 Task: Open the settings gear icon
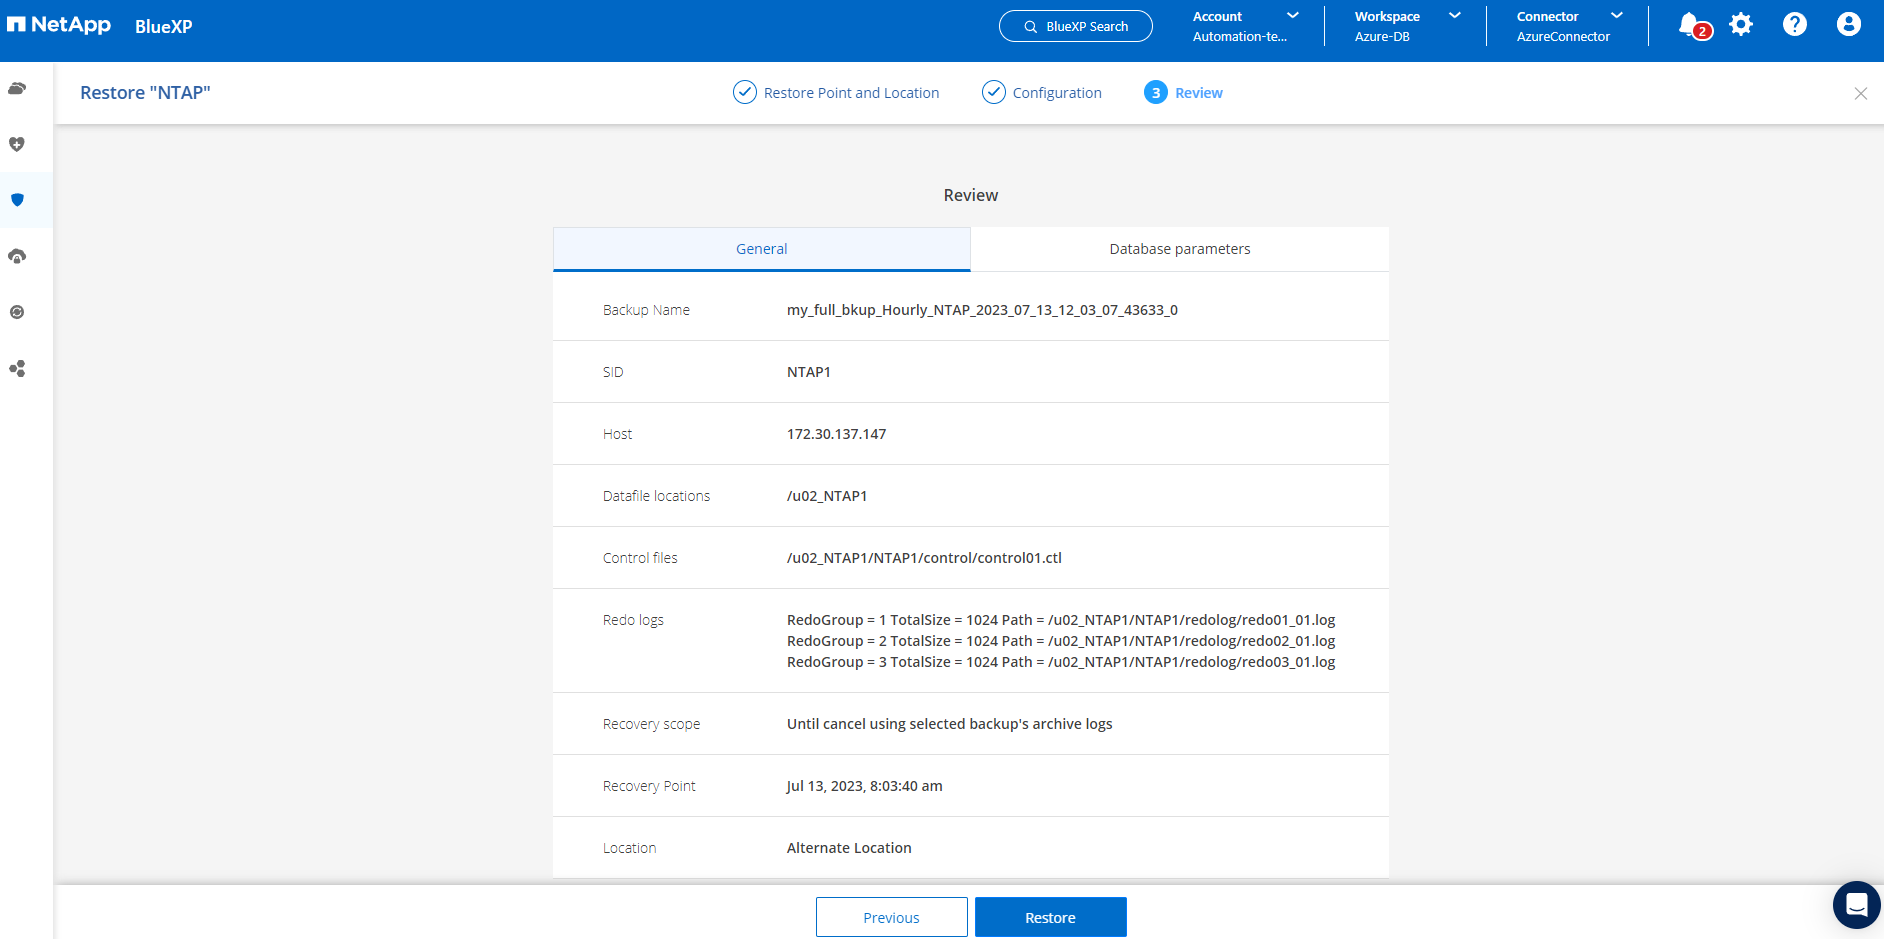pyautogui.click(x=1741, y=25)
